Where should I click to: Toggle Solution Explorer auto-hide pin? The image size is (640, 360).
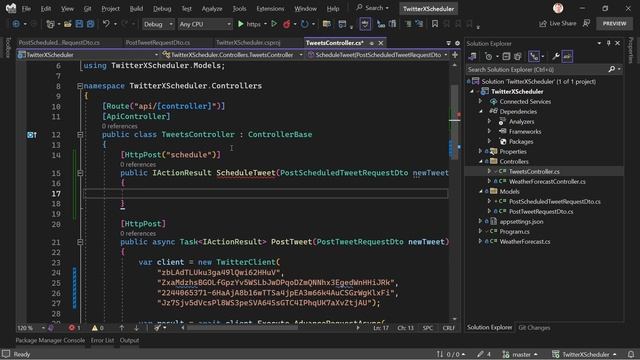(609, 43)
